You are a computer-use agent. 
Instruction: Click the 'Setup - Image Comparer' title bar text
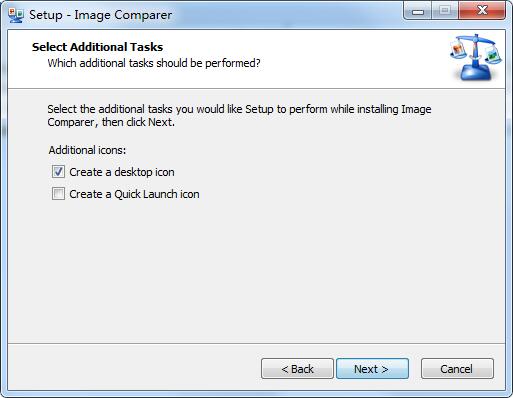100,15
